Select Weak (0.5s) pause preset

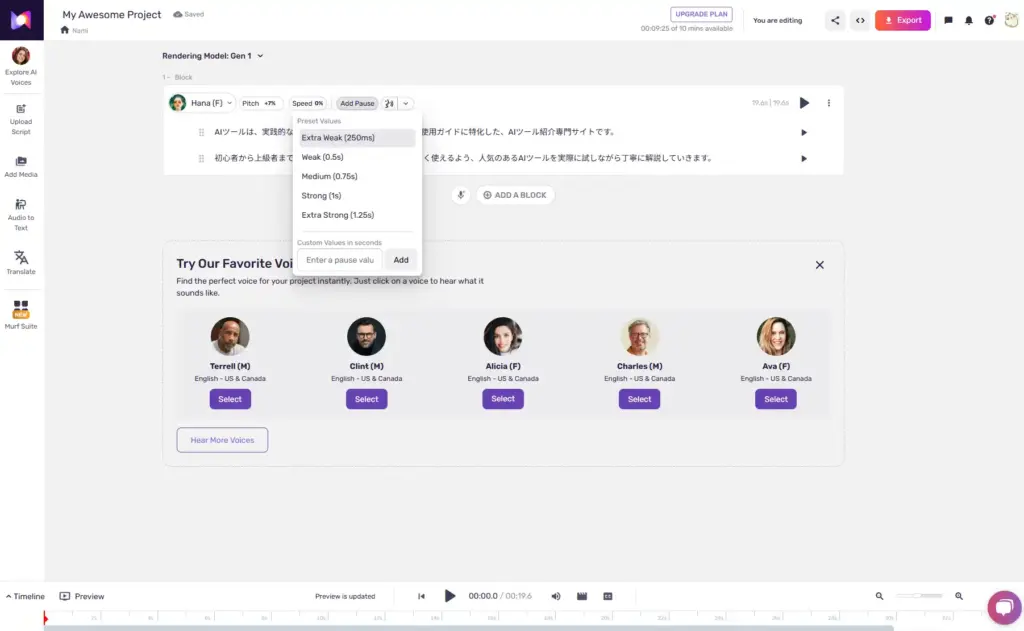point(357,157)
